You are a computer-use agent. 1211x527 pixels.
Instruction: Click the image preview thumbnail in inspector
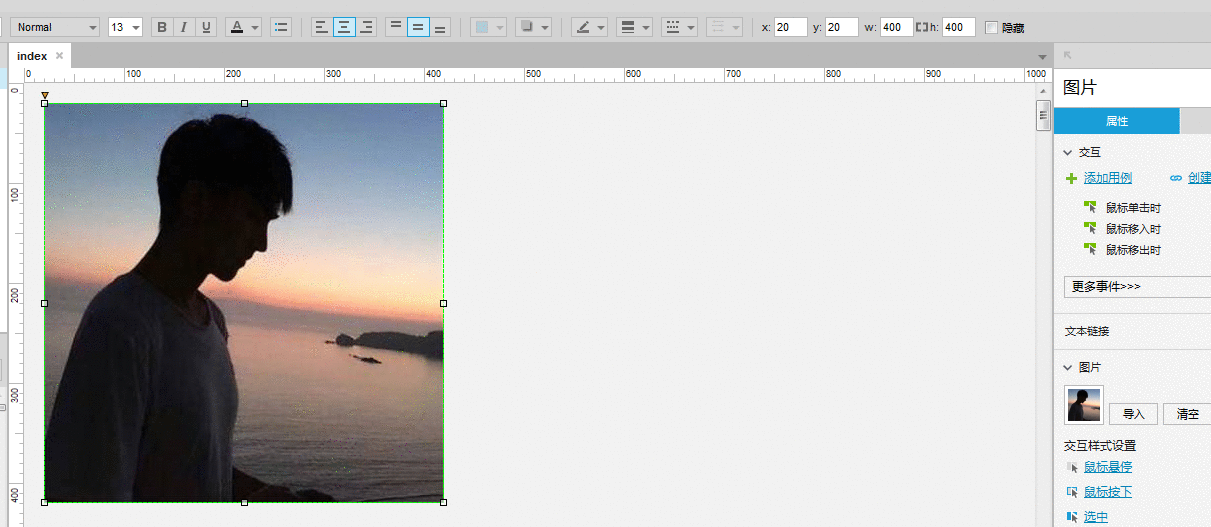[x=1084, y=405]
